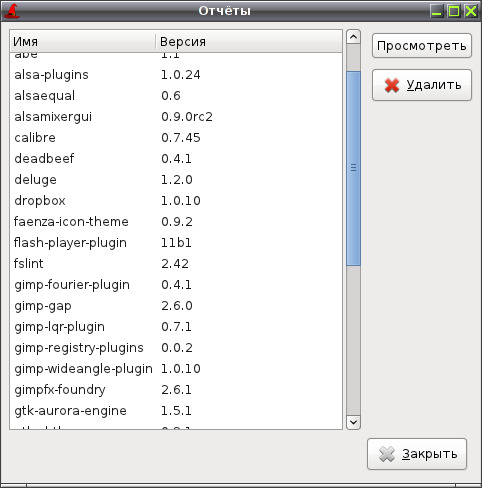Select the alsamixergui entry
Image resolution: width=482 pixels, height=488 pixels.
tap(176, 117)
